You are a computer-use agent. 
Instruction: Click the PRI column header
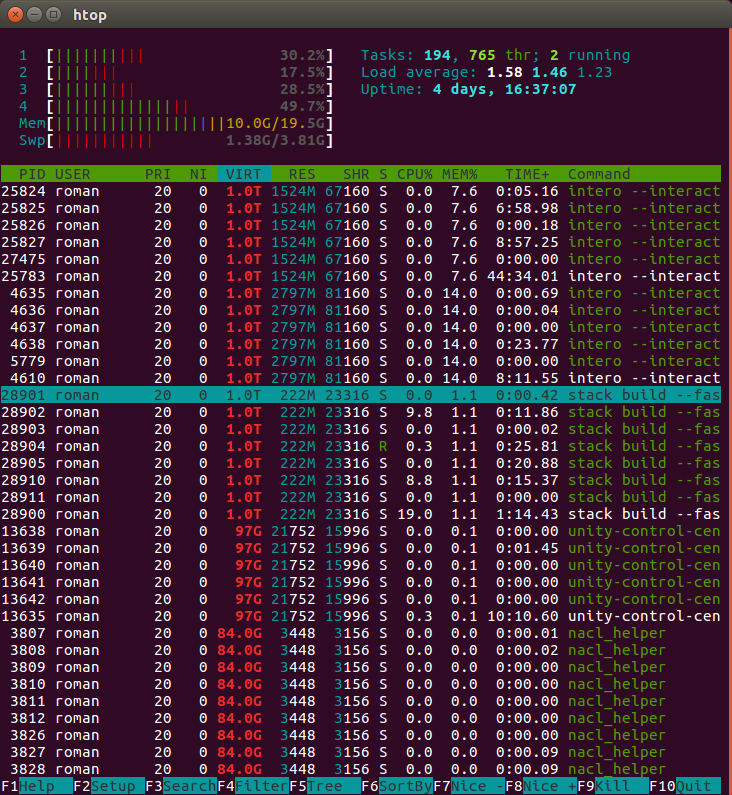pos(158,174)
